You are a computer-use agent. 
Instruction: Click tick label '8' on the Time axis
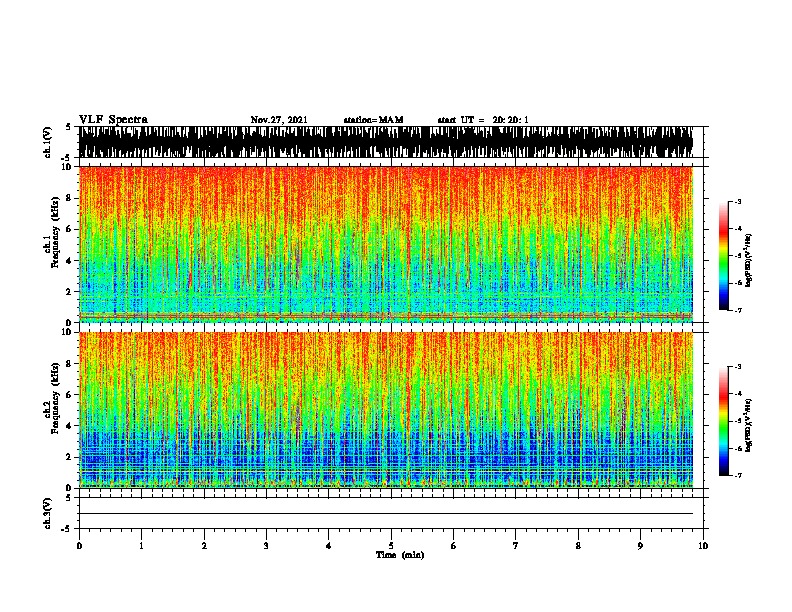pos(578,546)
